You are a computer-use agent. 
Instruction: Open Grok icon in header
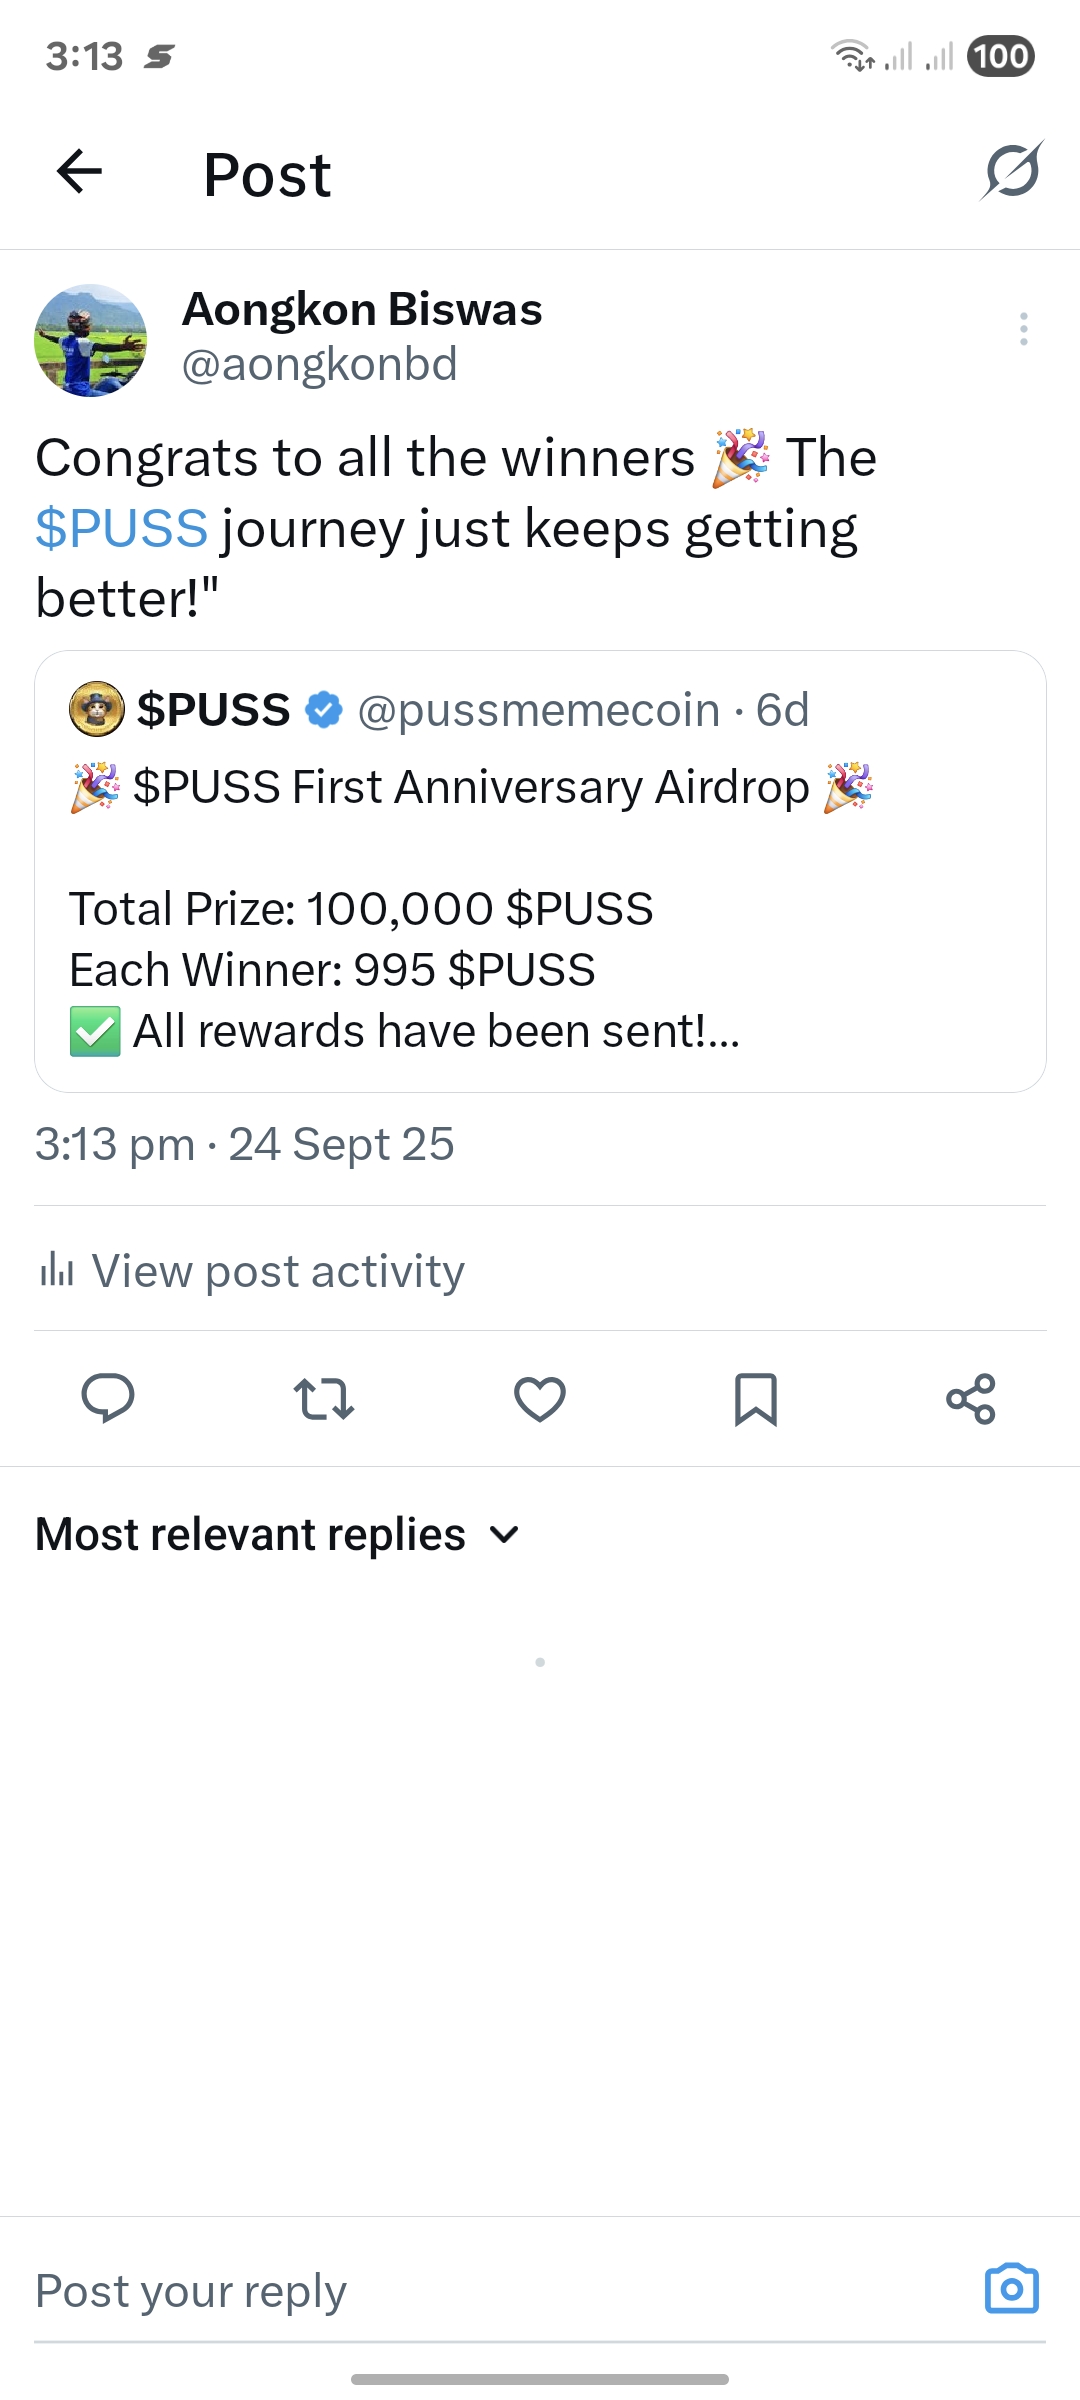pos(1012,172)
